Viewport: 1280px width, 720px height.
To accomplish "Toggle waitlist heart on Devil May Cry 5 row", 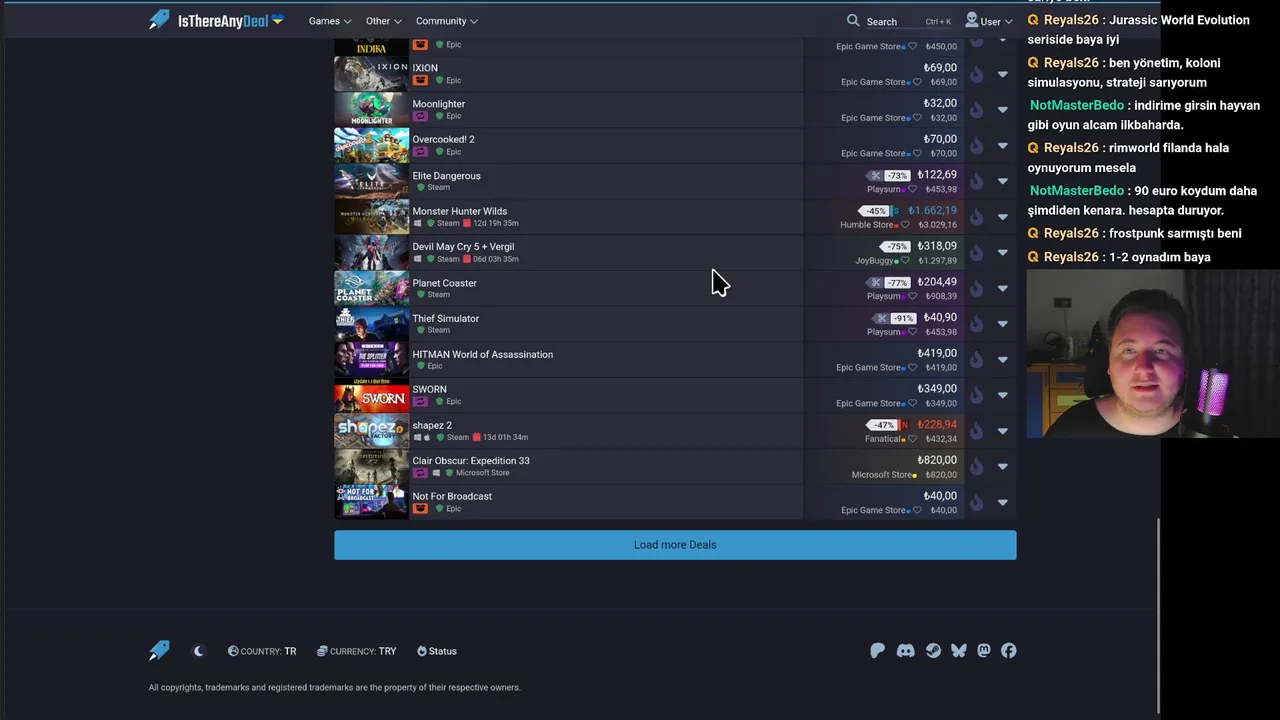I will coord(903,261).
